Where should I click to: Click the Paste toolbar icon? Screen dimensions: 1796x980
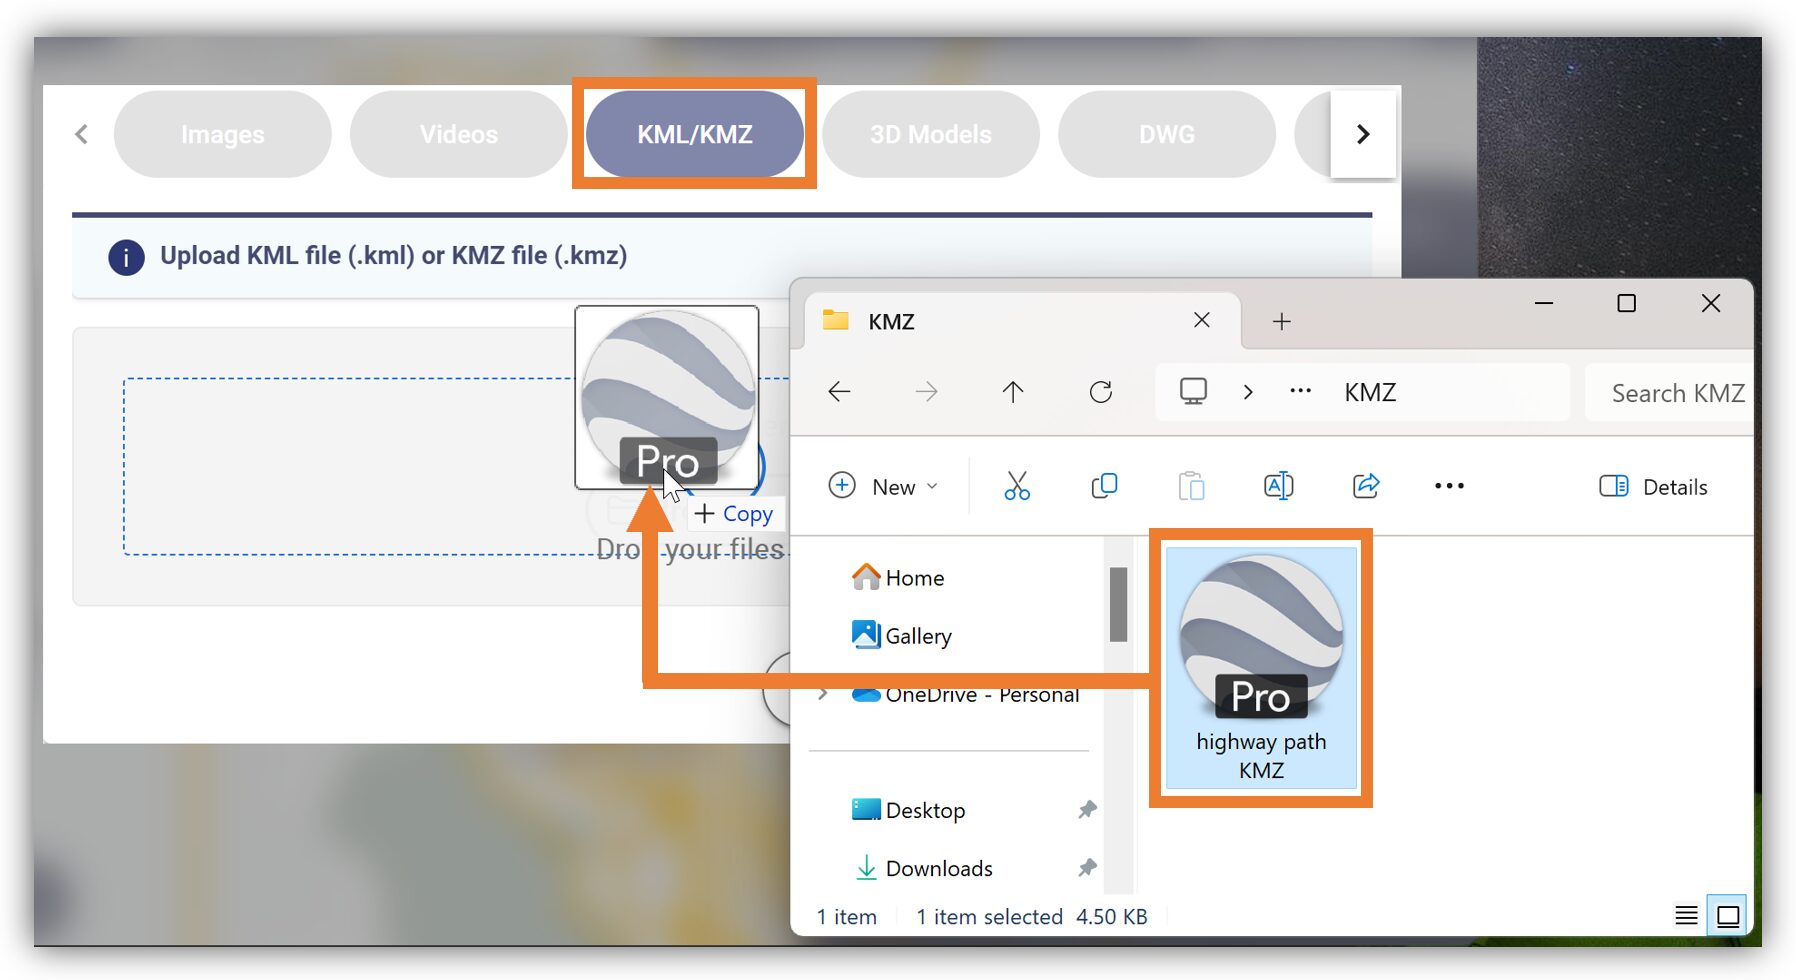(x=1191, y=486)
